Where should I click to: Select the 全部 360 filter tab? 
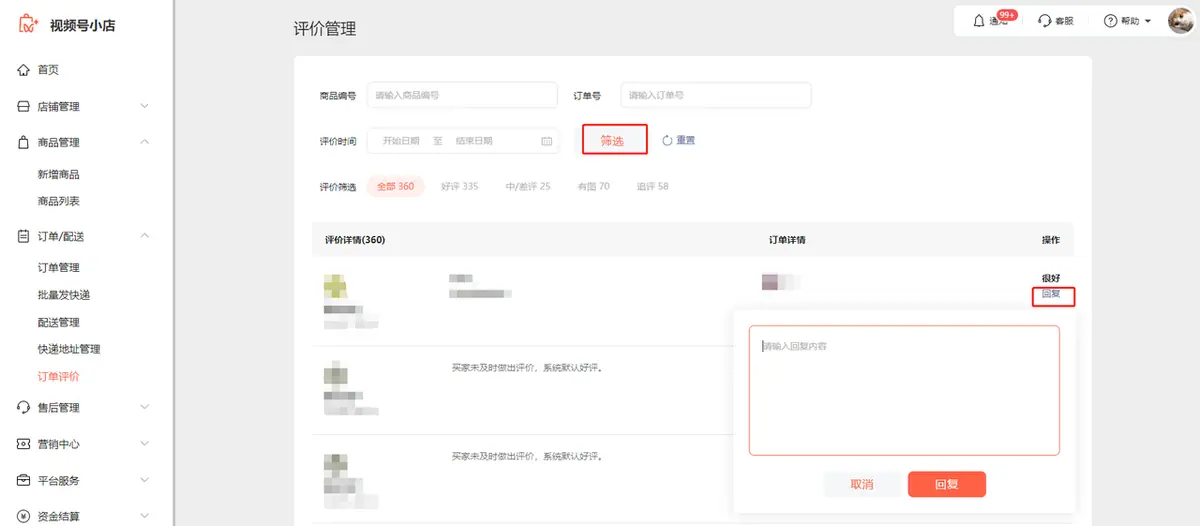tap(396, 186)
